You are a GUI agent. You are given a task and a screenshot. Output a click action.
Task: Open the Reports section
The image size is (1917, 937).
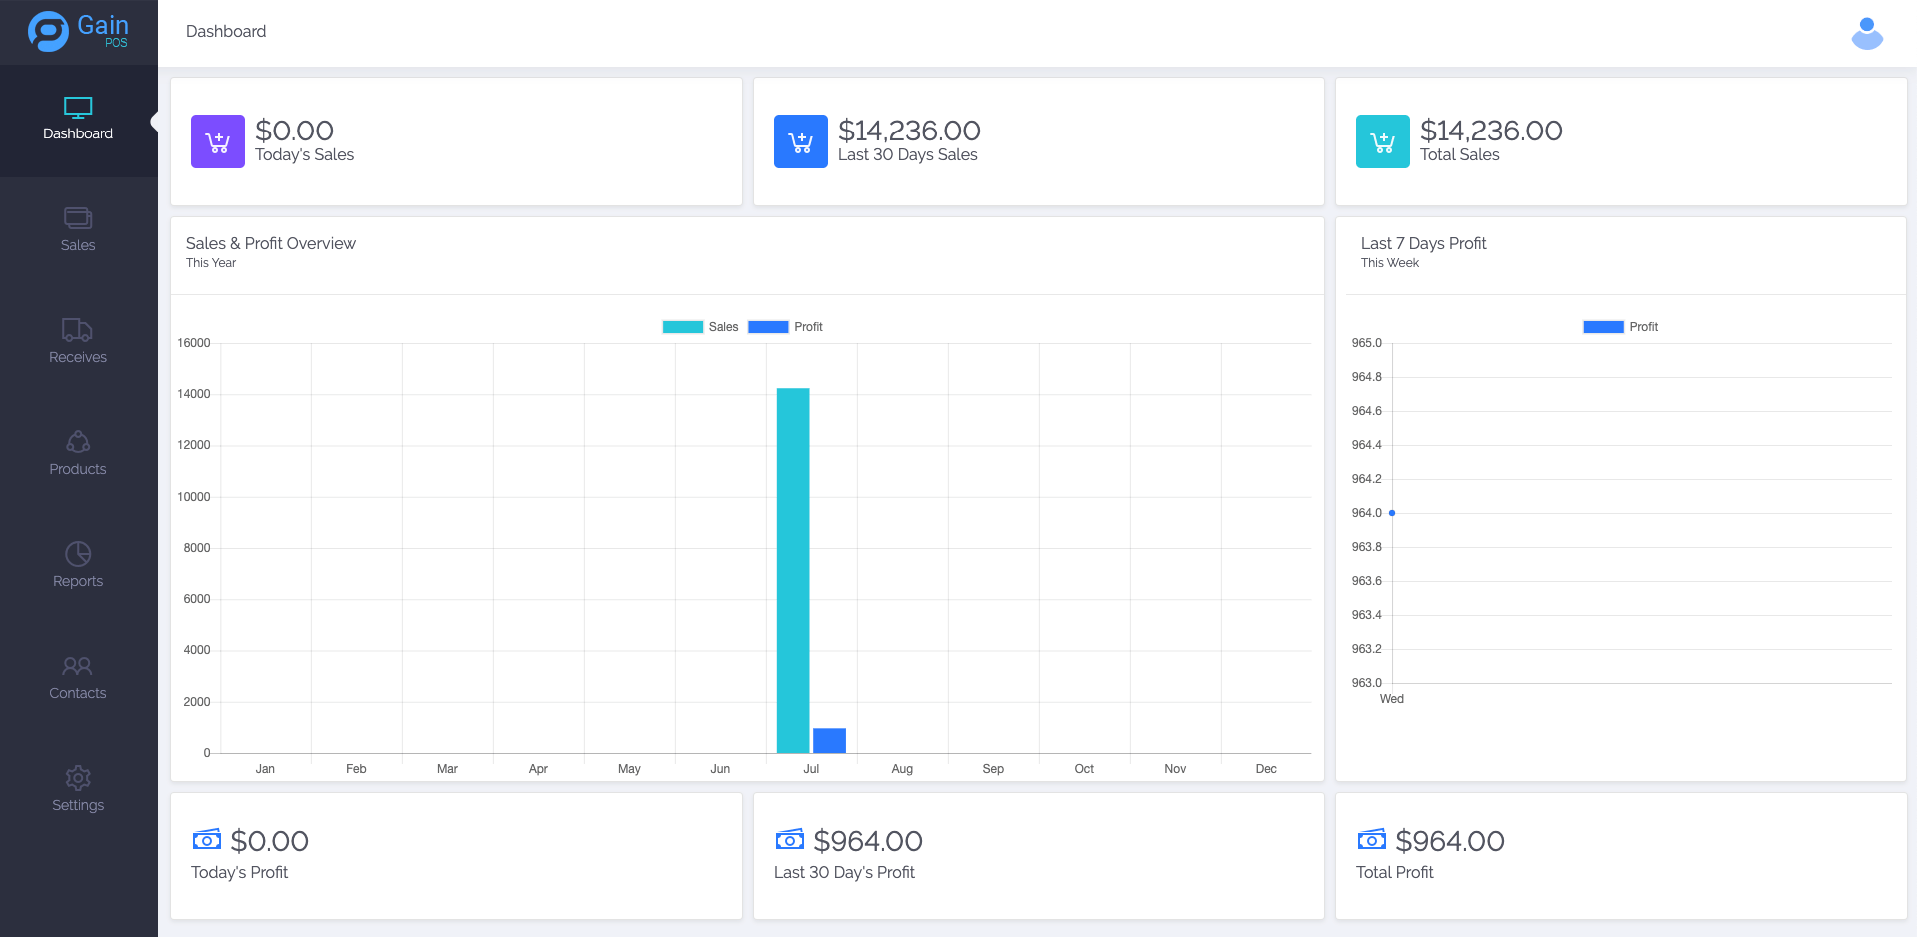78,569
